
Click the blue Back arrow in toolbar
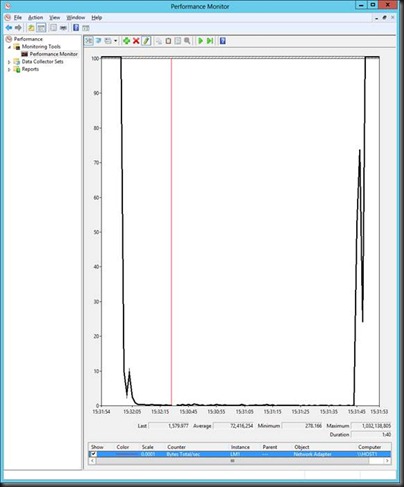[9, 28]
